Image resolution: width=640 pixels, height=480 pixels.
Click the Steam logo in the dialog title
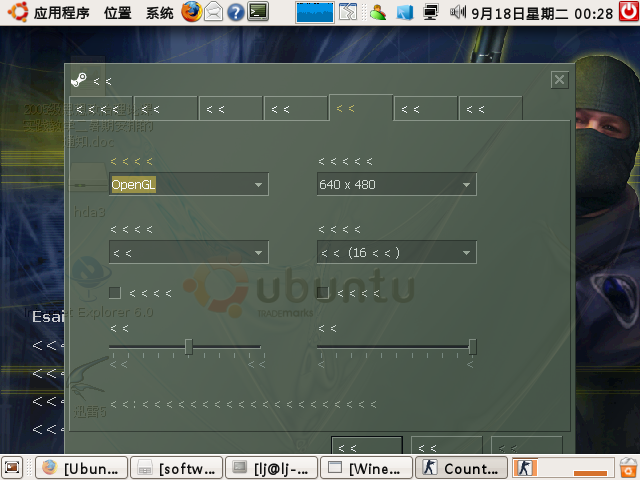pyautogui.click(x=79, y=80)
